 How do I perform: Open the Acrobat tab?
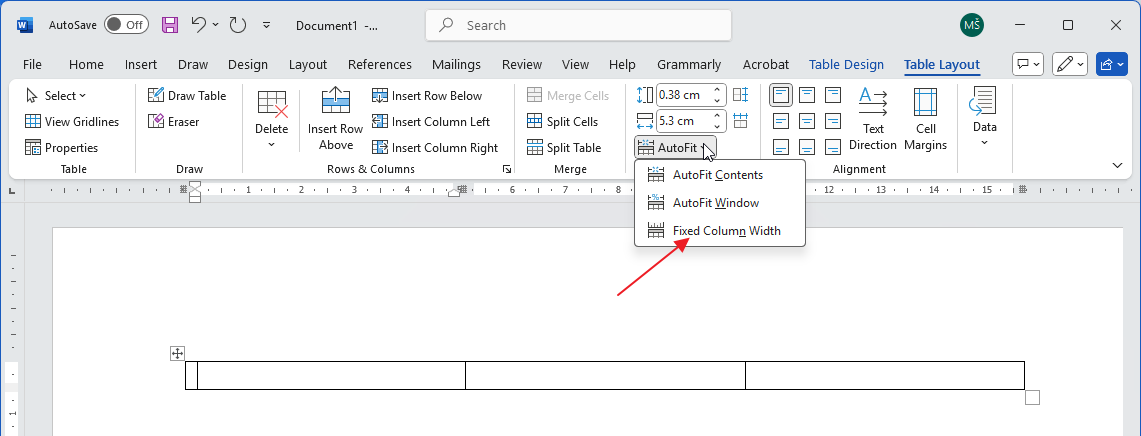tap(766, 64)
